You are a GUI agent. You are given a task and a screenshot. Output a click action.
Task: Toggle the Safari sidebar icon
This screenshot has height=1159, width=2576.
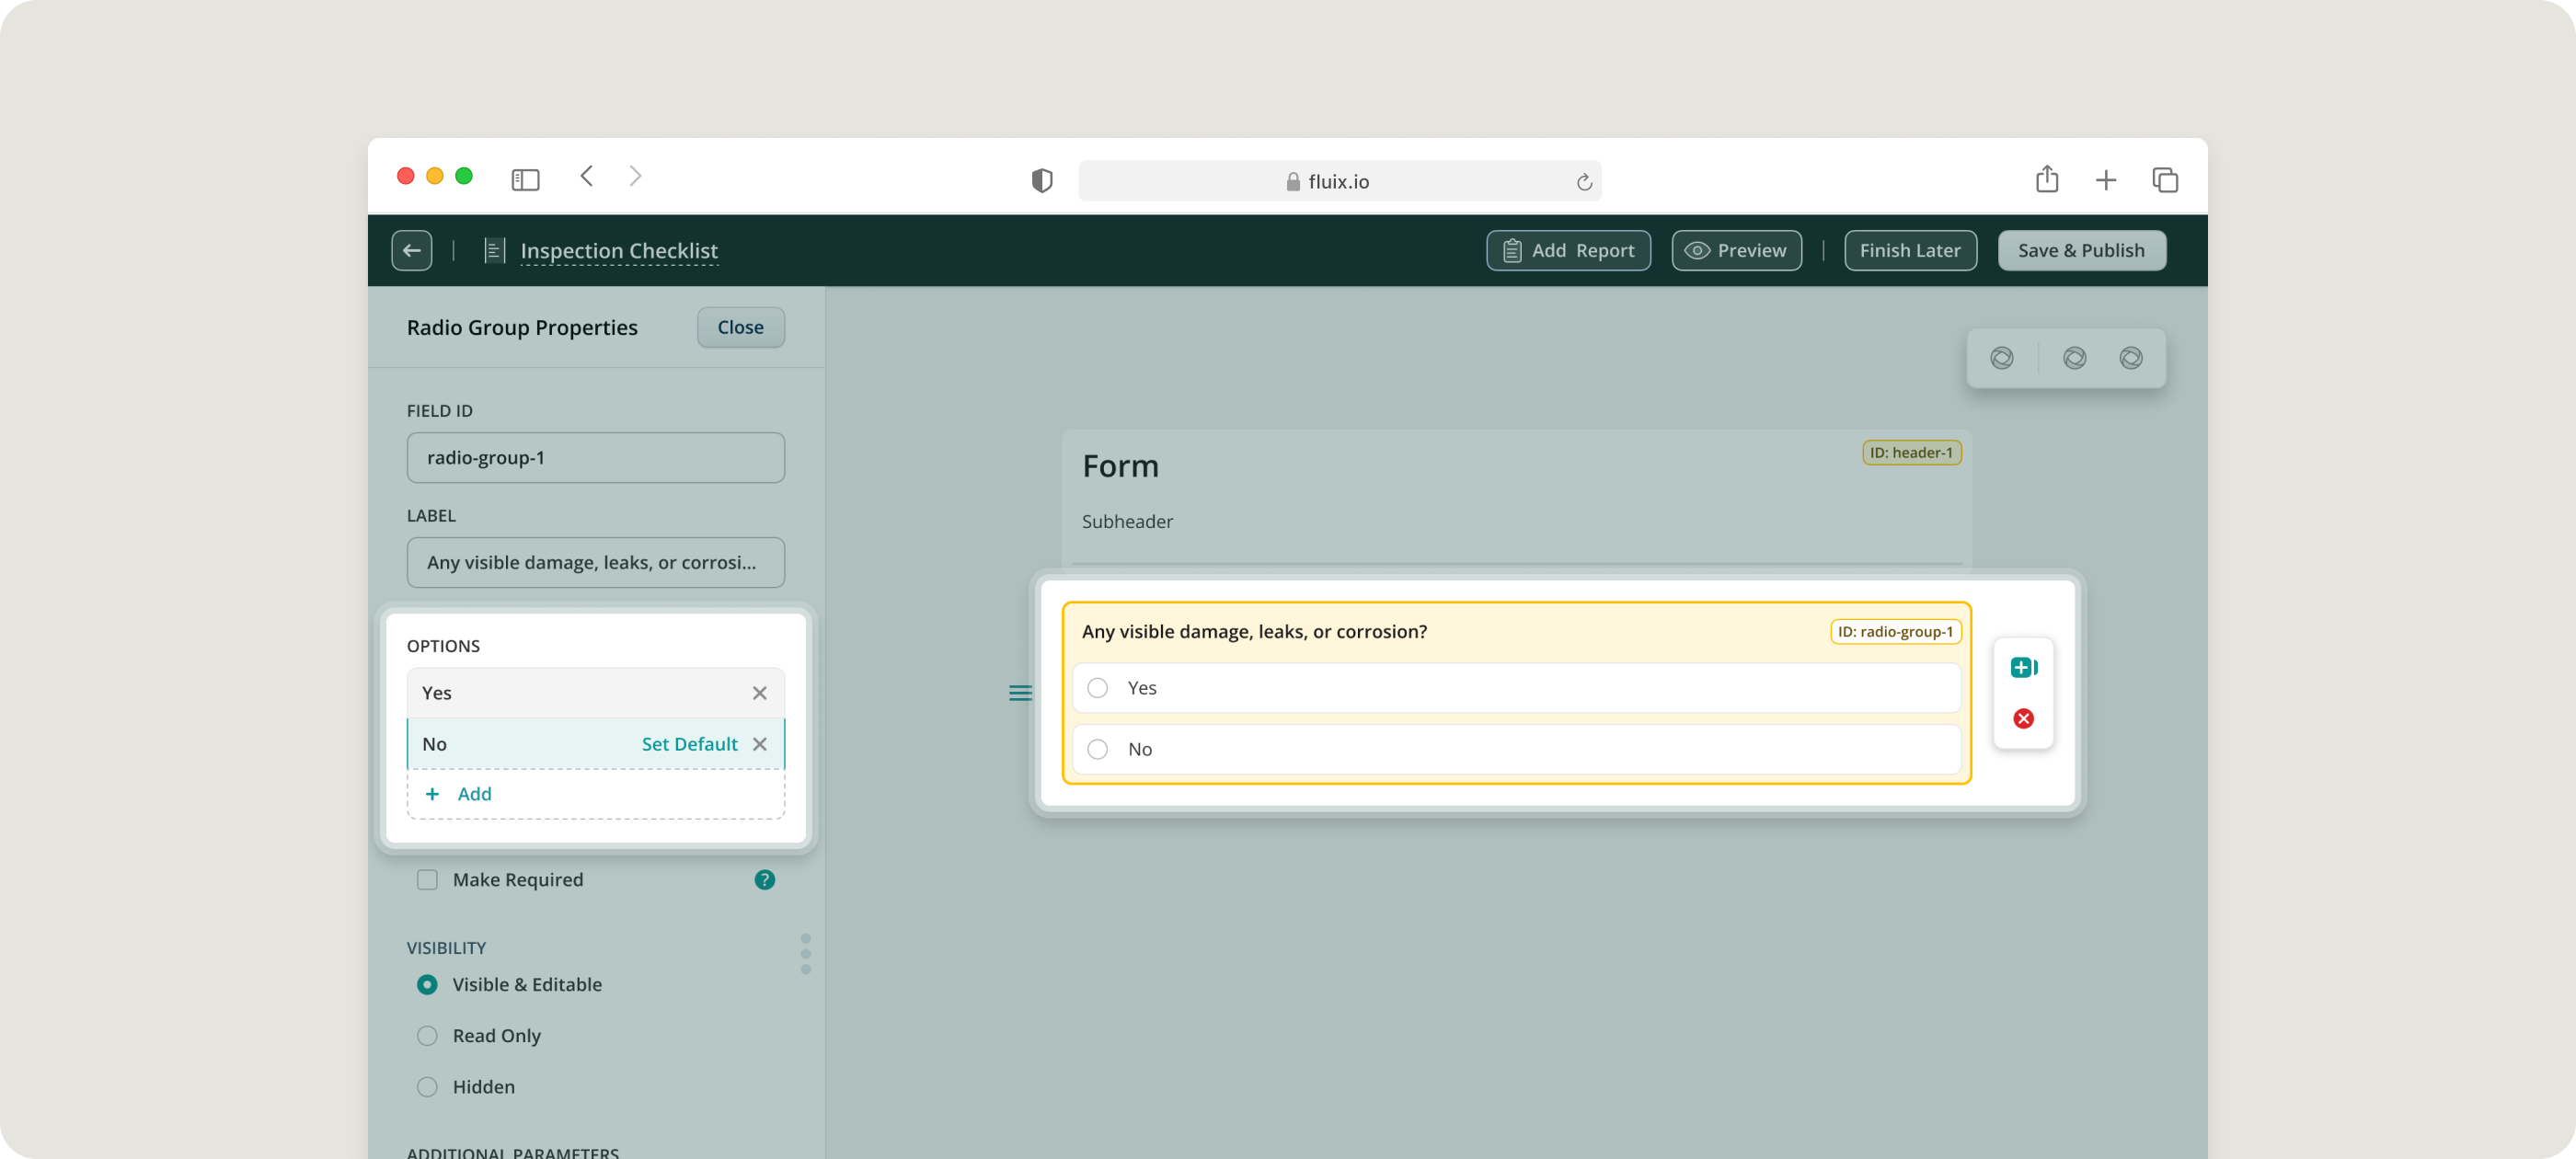[525, 180]
